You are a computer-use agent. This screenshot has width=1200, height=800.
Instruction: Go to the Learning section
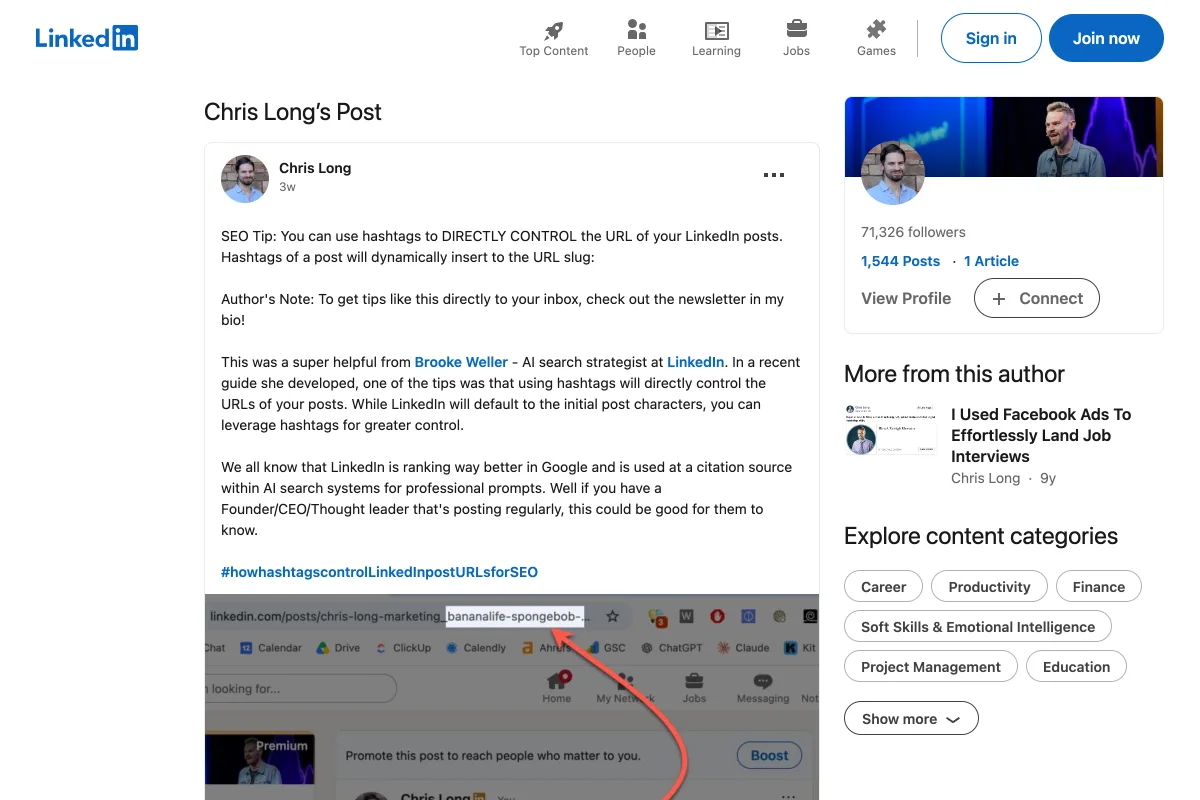coord(716,38)
